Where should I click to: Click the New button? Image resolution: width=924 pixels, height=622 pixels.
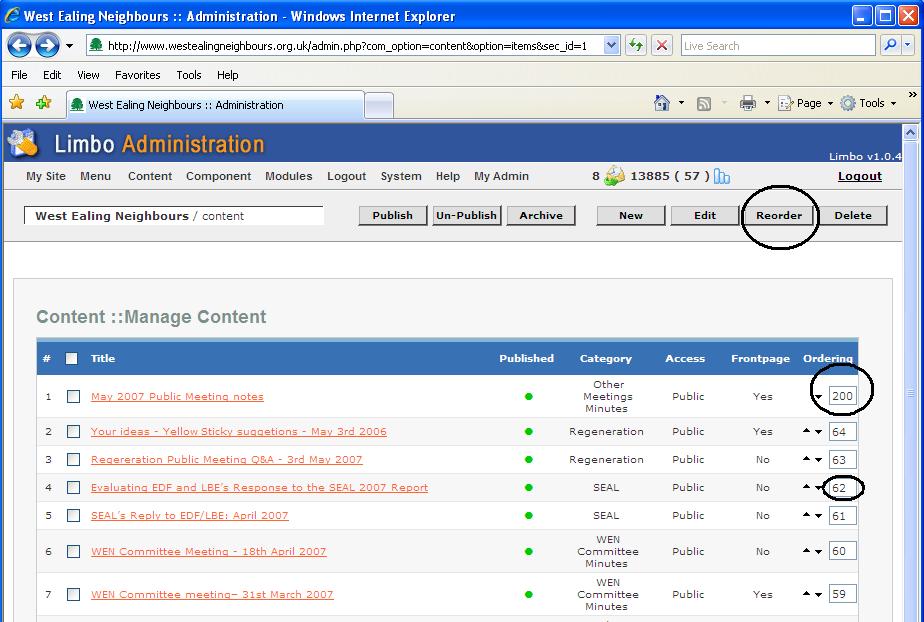click(x=631, y=216)
